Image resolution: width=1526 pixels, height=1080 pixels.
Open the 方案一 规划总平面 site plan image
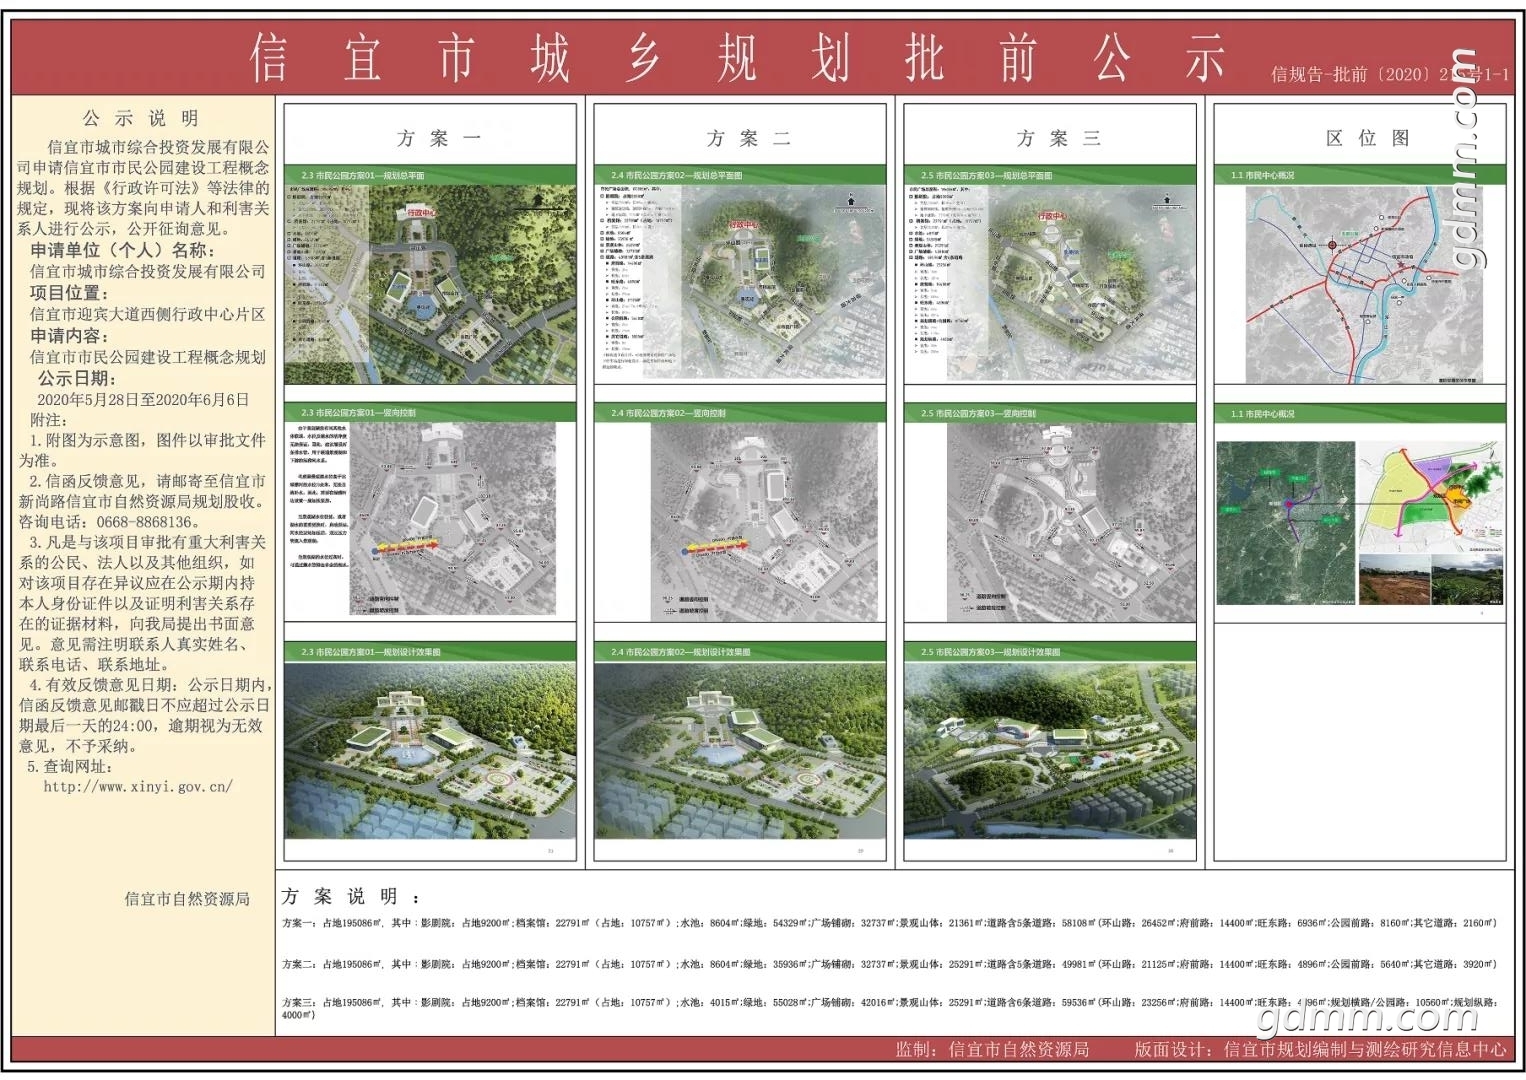[430, 284]
